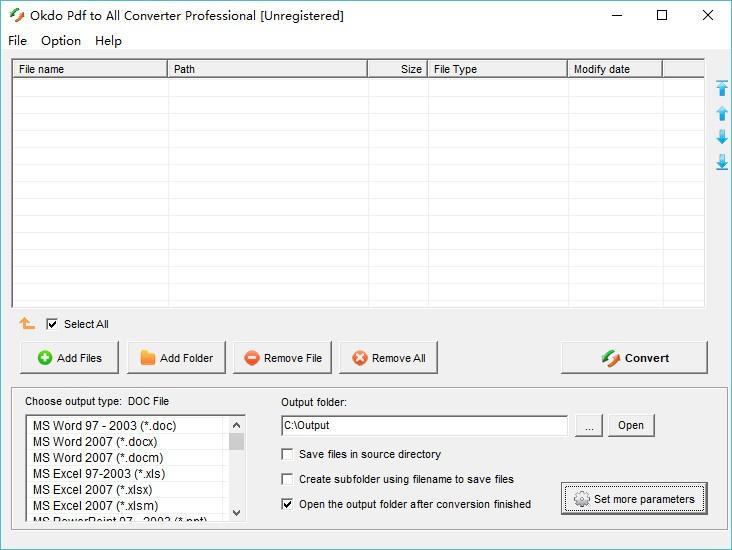Close the Okdo converter window
Image resolution: width=732 pixels, height=550 pixels.
pos(708,15)
